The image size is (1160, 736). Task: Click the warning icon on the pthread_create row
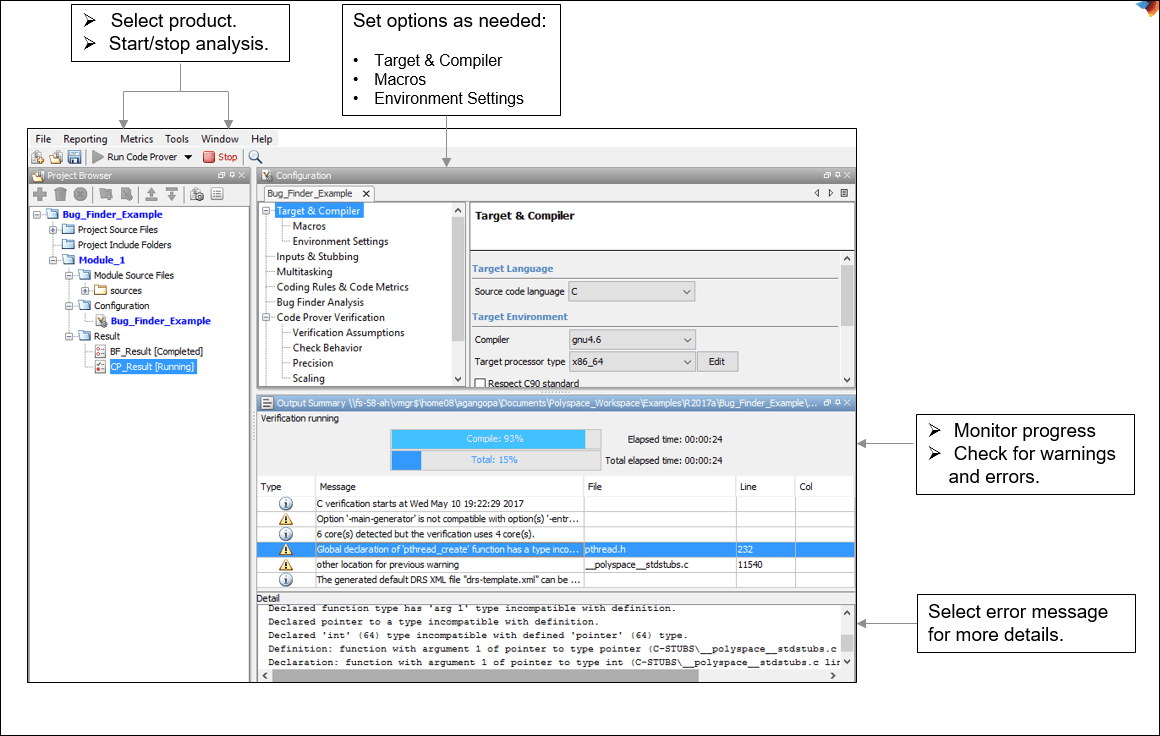coord(286,550)
